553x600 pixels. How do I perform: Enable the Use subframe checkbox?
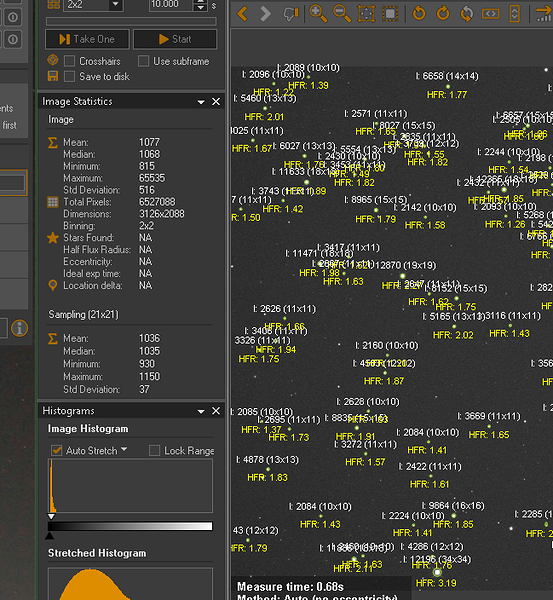pyautogui.click(x=144, y=61)
